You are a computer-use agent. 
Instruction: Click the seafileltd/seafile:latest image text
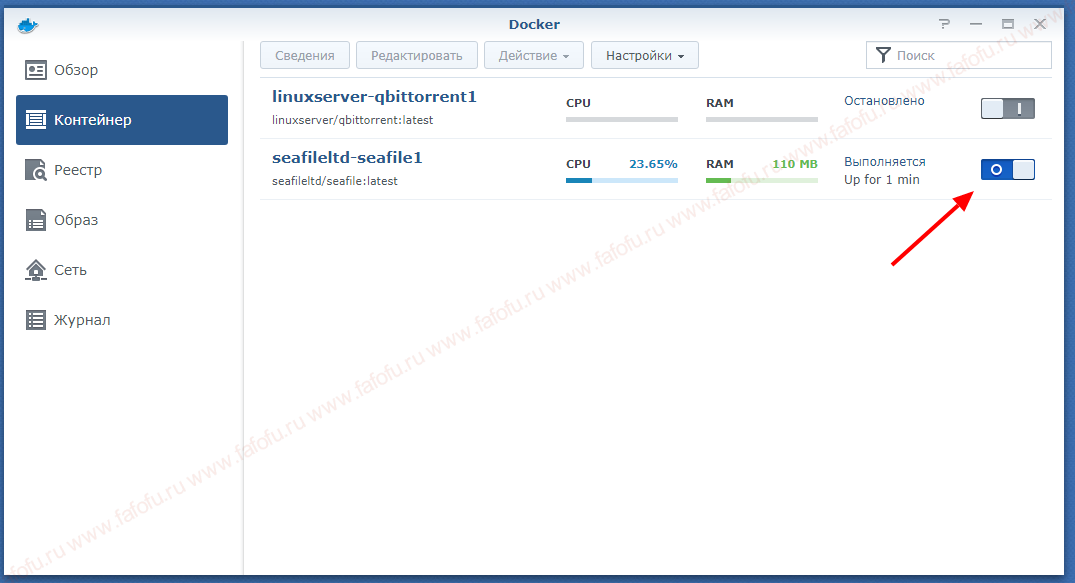tap(335, 181)
